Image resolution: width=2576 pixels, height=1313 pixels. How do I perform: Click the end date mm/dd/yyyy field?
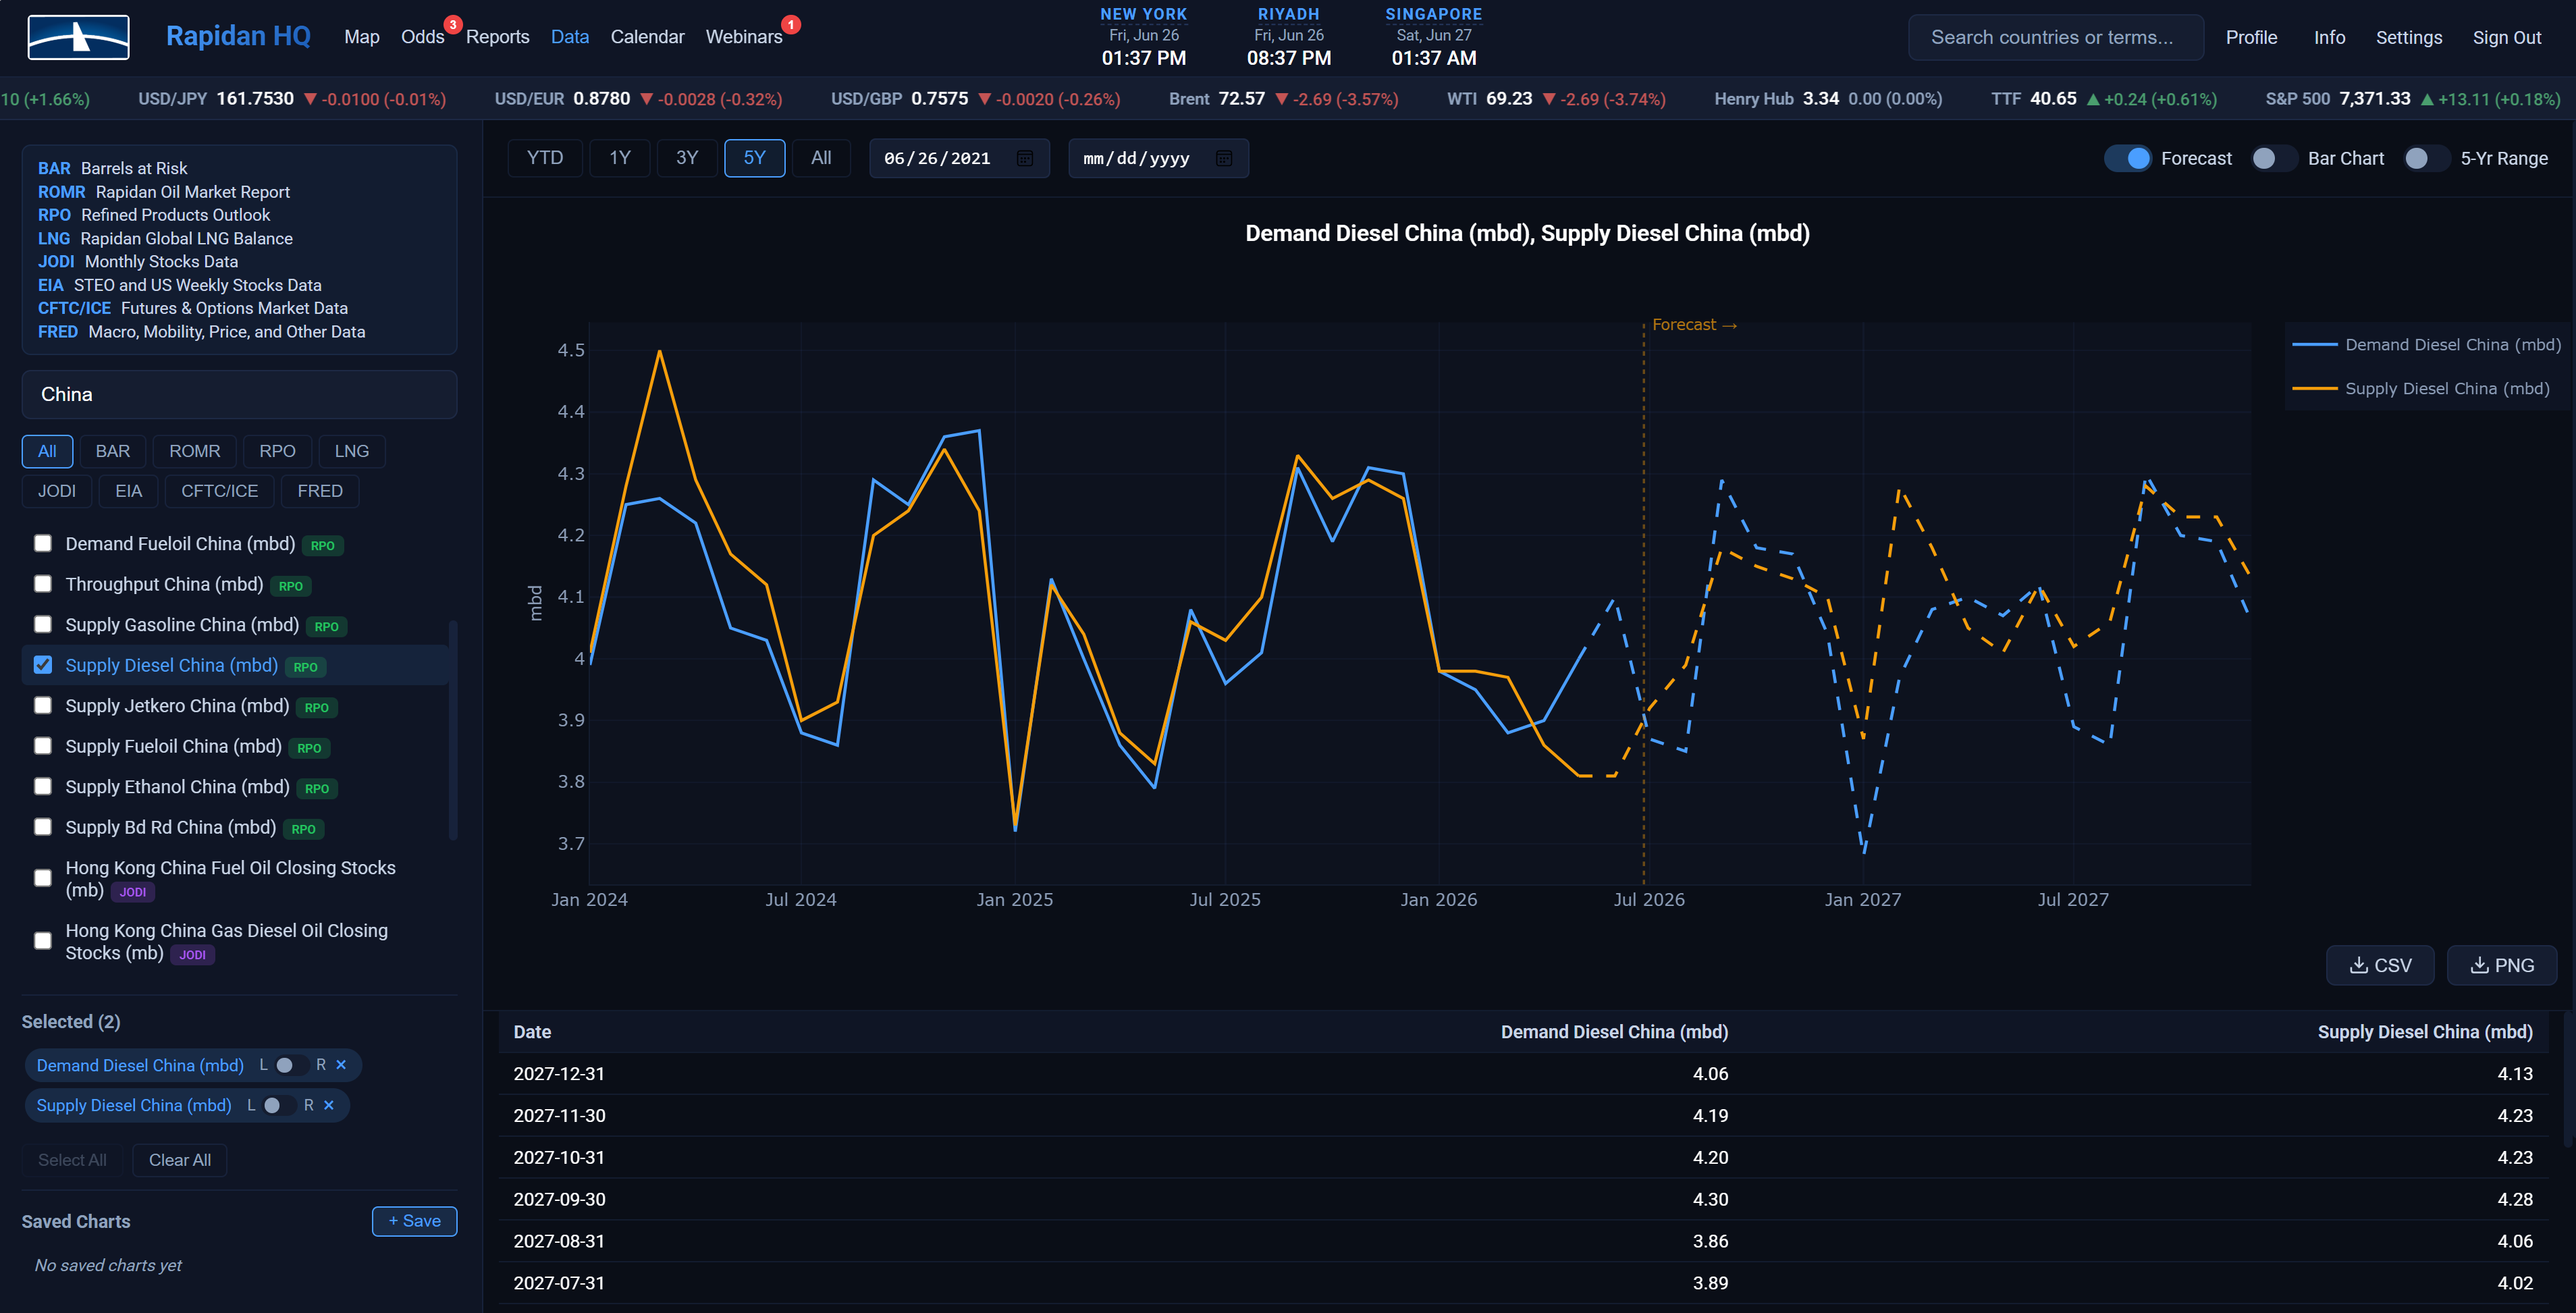1158,158
